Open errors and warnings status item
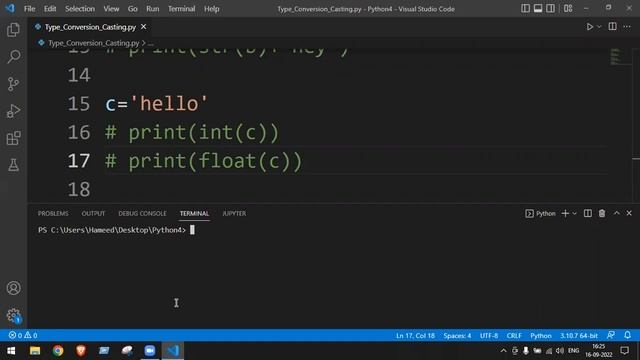The image size is (640, 360). (23, 336)
